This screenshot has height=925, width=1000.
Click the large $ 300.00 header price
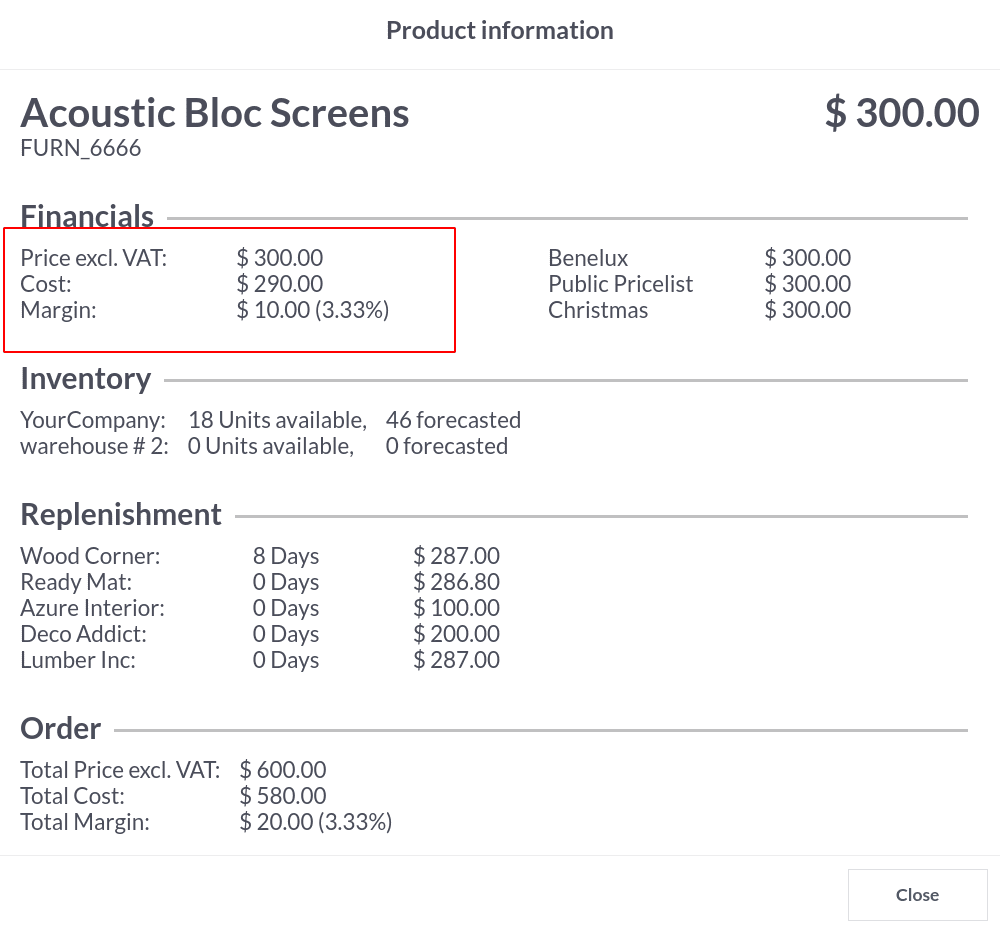point(901,113)
